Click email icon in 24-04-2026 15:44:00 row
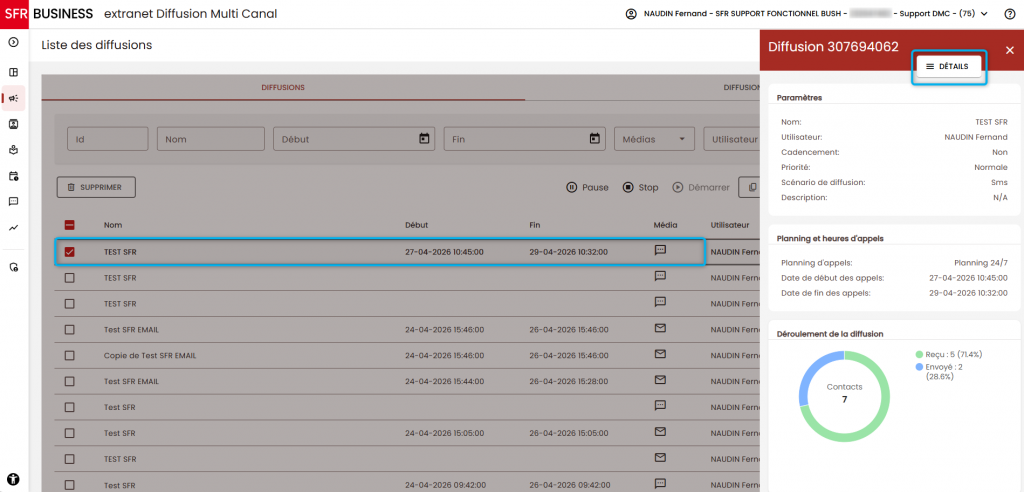The image size is (1024, 492). [660, 380]
